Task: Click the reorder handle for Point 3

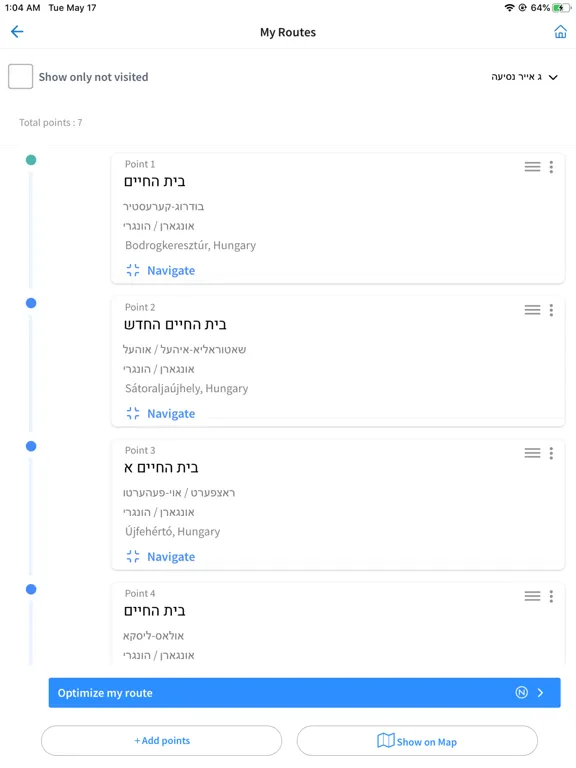Action: click(x=532, y=453)
